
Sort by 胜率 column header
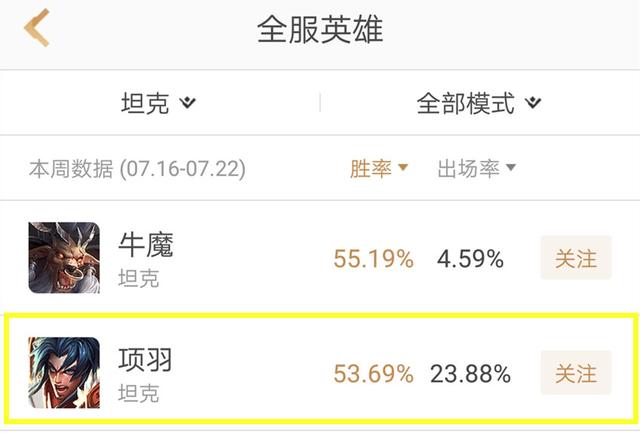click(x=370, y=168)
